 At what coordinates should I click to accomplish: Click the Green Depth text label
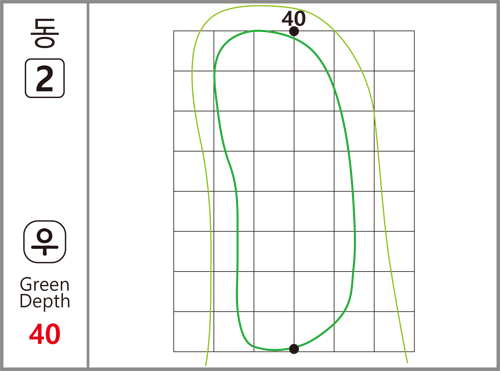tap(45, 293)
